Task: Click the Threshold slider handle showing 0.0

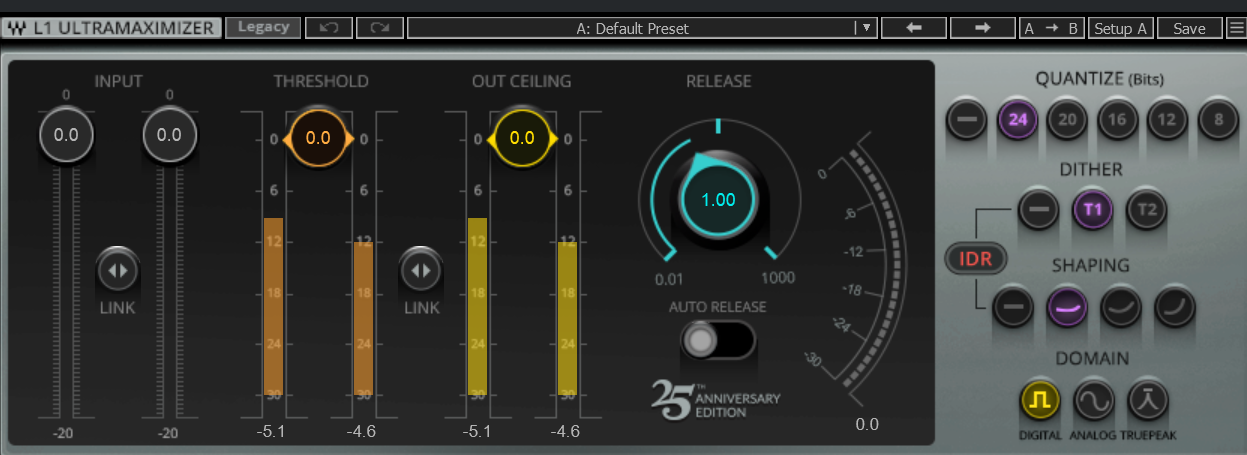Action: click(x=318, y=138)
